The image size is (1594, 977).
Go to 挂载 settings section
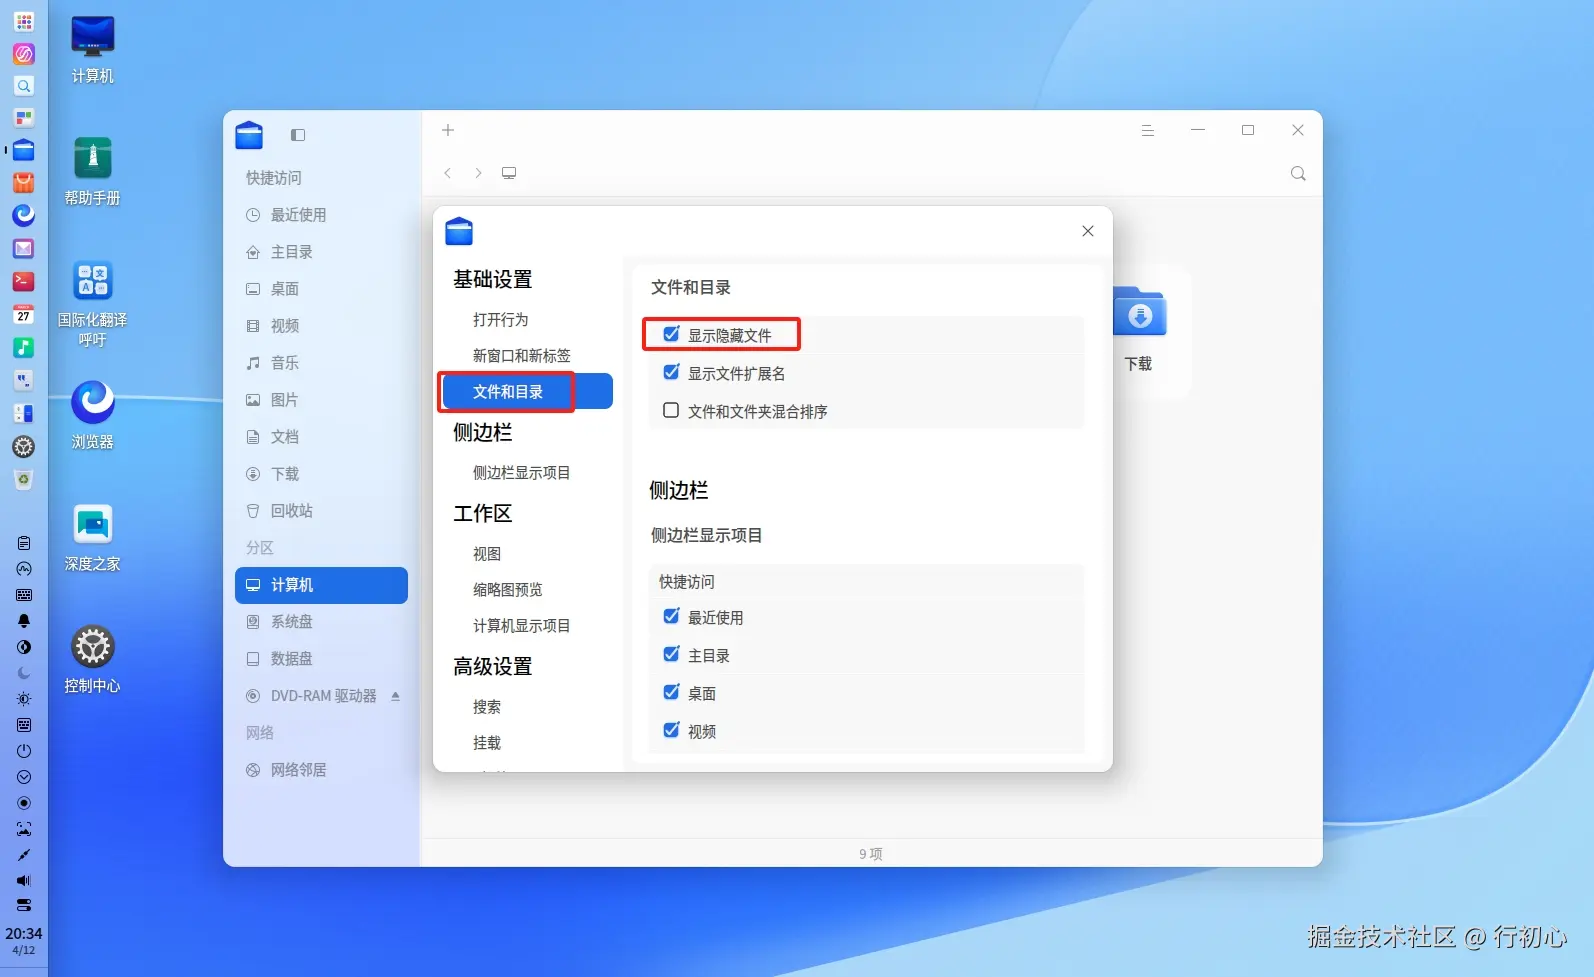487,743
